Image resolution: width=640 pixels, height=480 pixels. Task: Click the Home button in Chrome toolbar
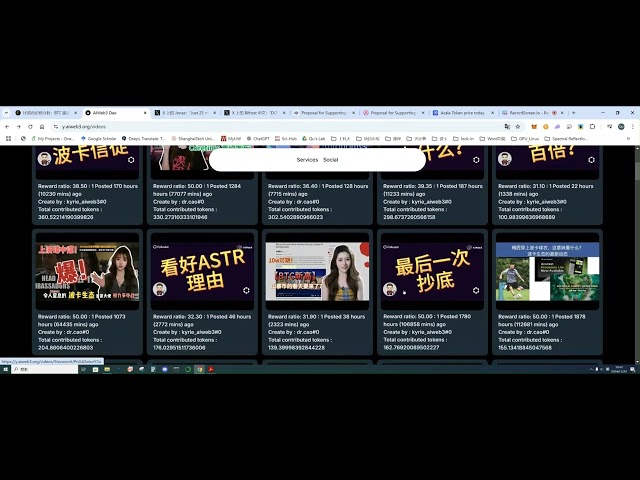42,127
